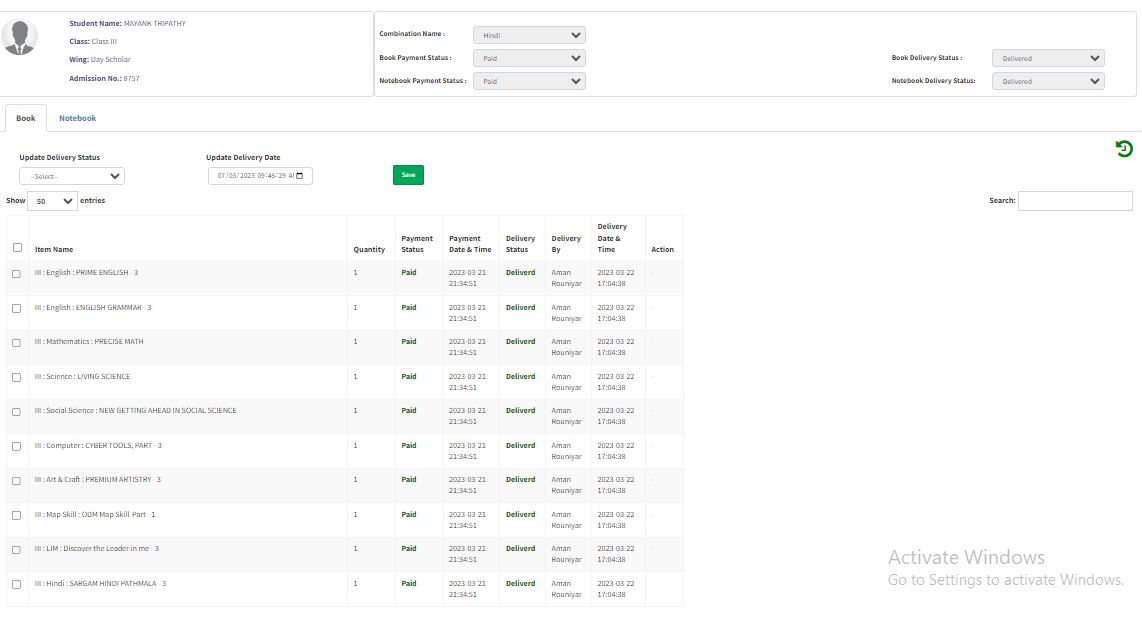1142x621 pixels.
Task: Select the PRECISE MATH row checkbox
Action: click(x=17, y=343)
